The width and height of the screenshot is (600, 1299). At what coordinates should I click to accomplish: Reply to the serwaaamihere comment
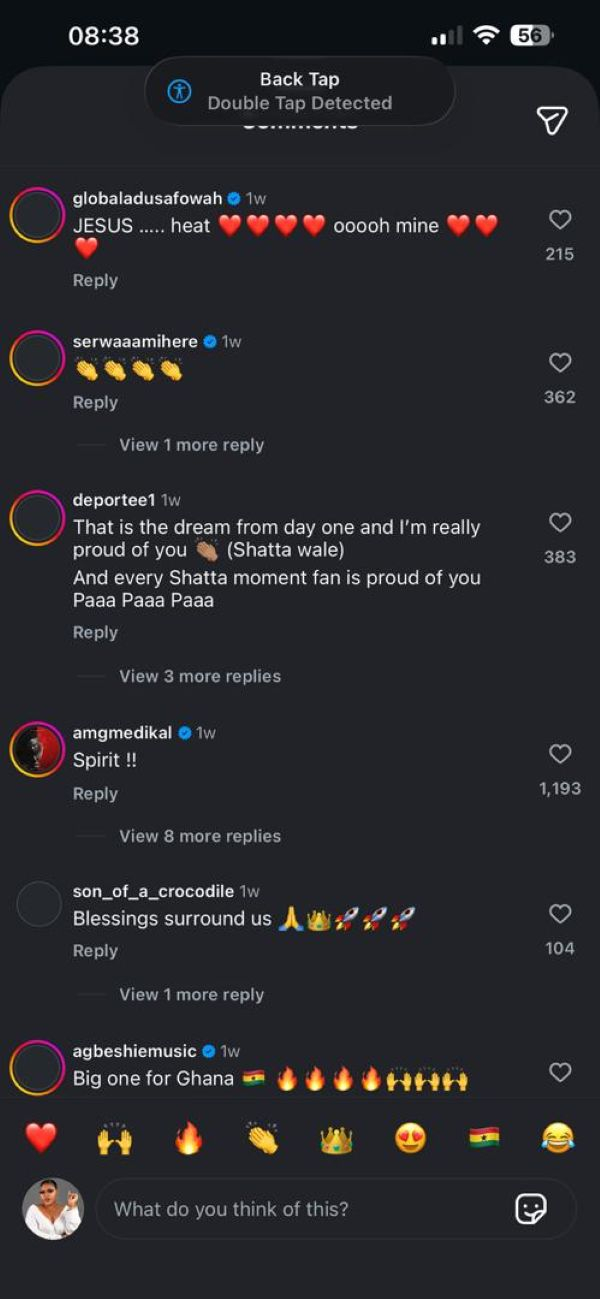(95, 402)
